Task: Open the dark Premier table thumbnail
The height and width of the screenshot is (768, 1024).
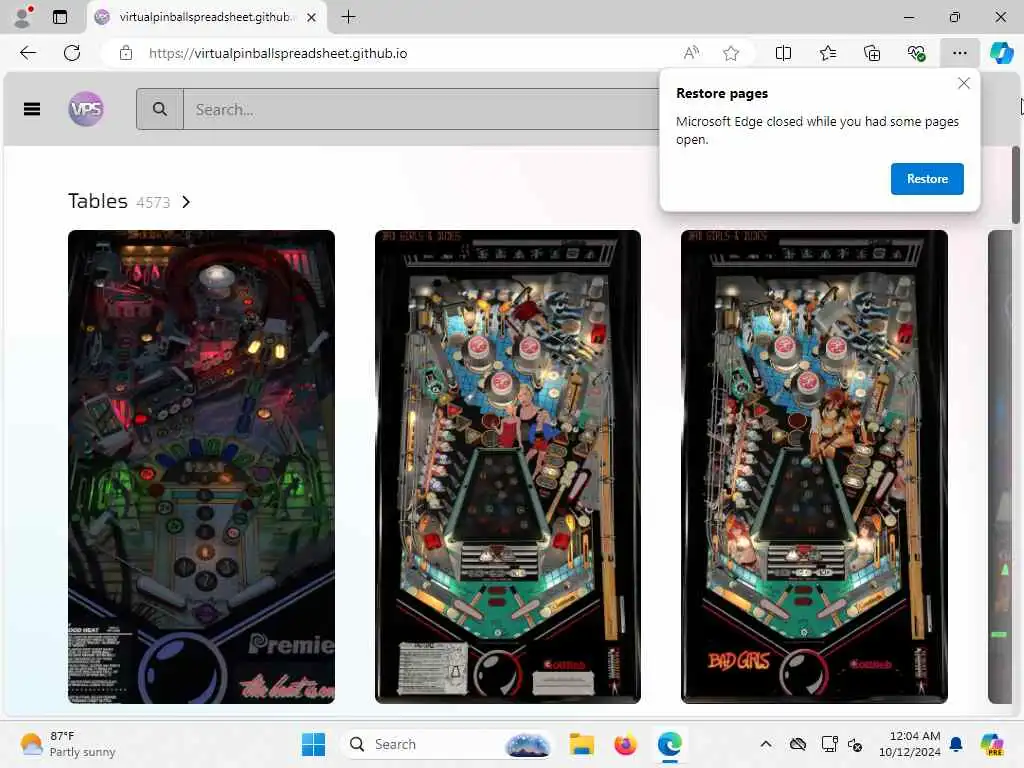Action: tap(201, 466)
